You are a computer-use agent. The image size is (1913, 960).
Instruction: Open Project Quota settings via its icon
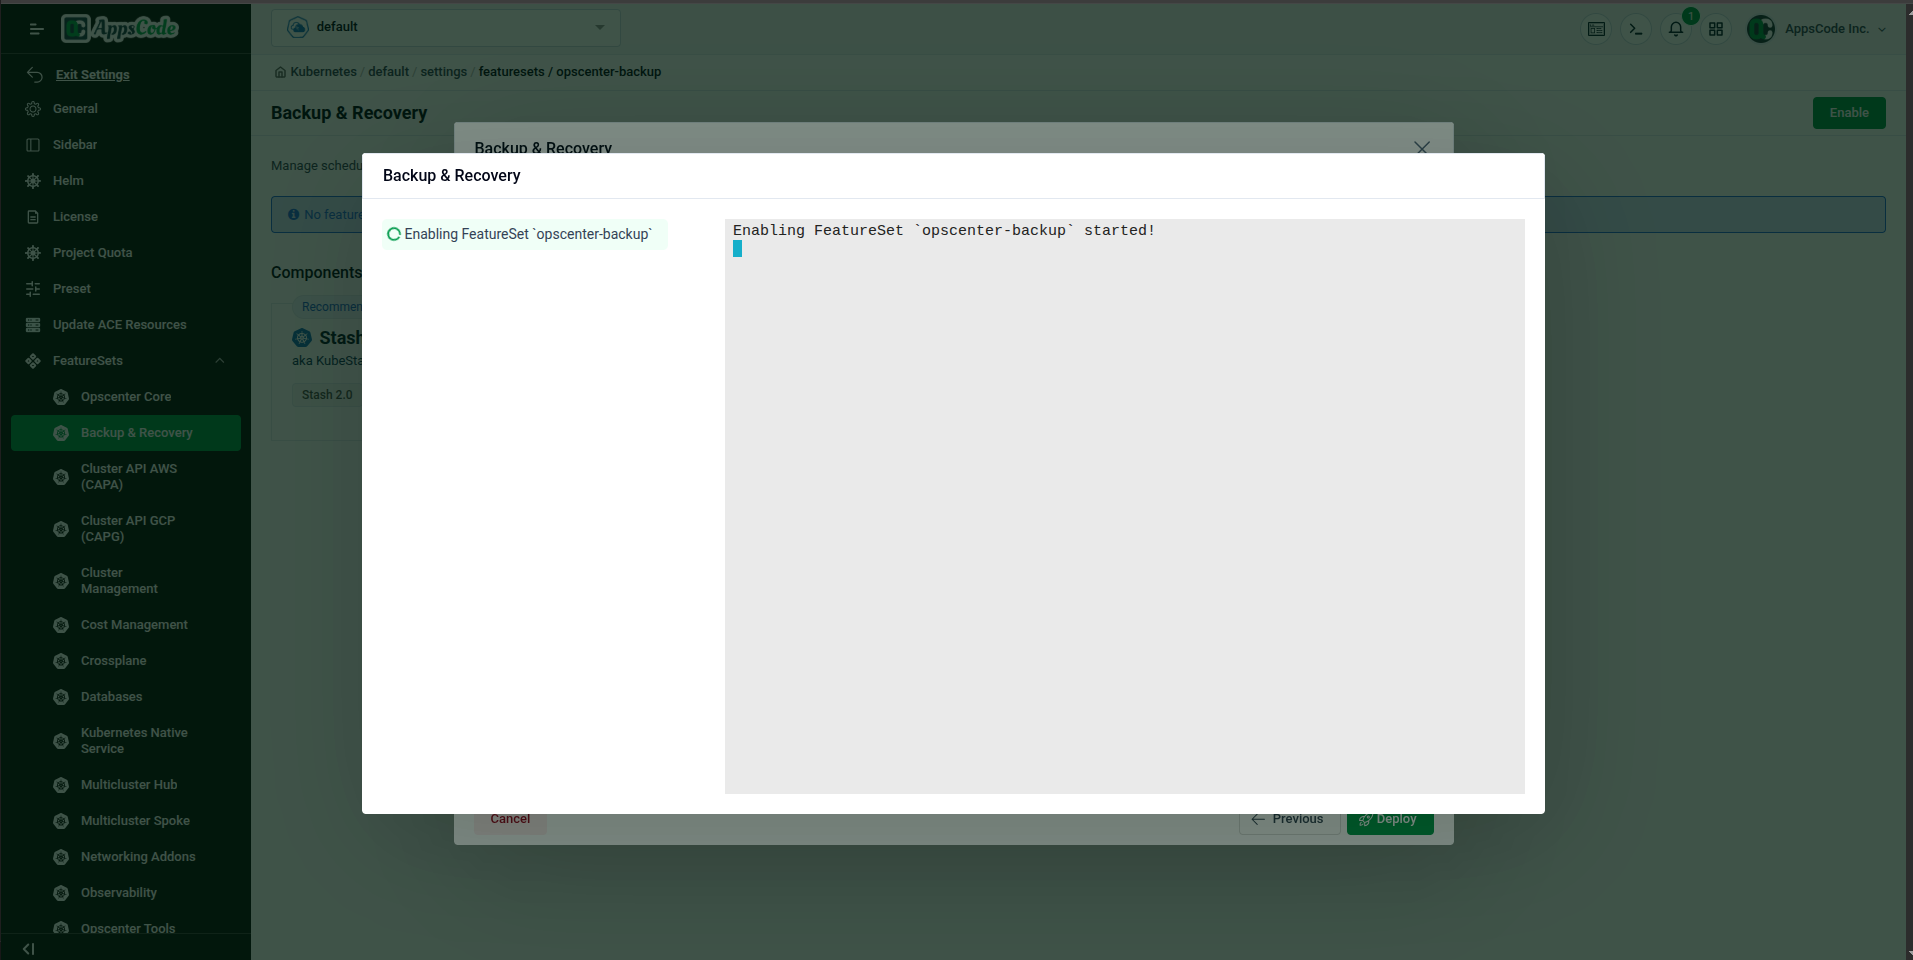(33, 252)
